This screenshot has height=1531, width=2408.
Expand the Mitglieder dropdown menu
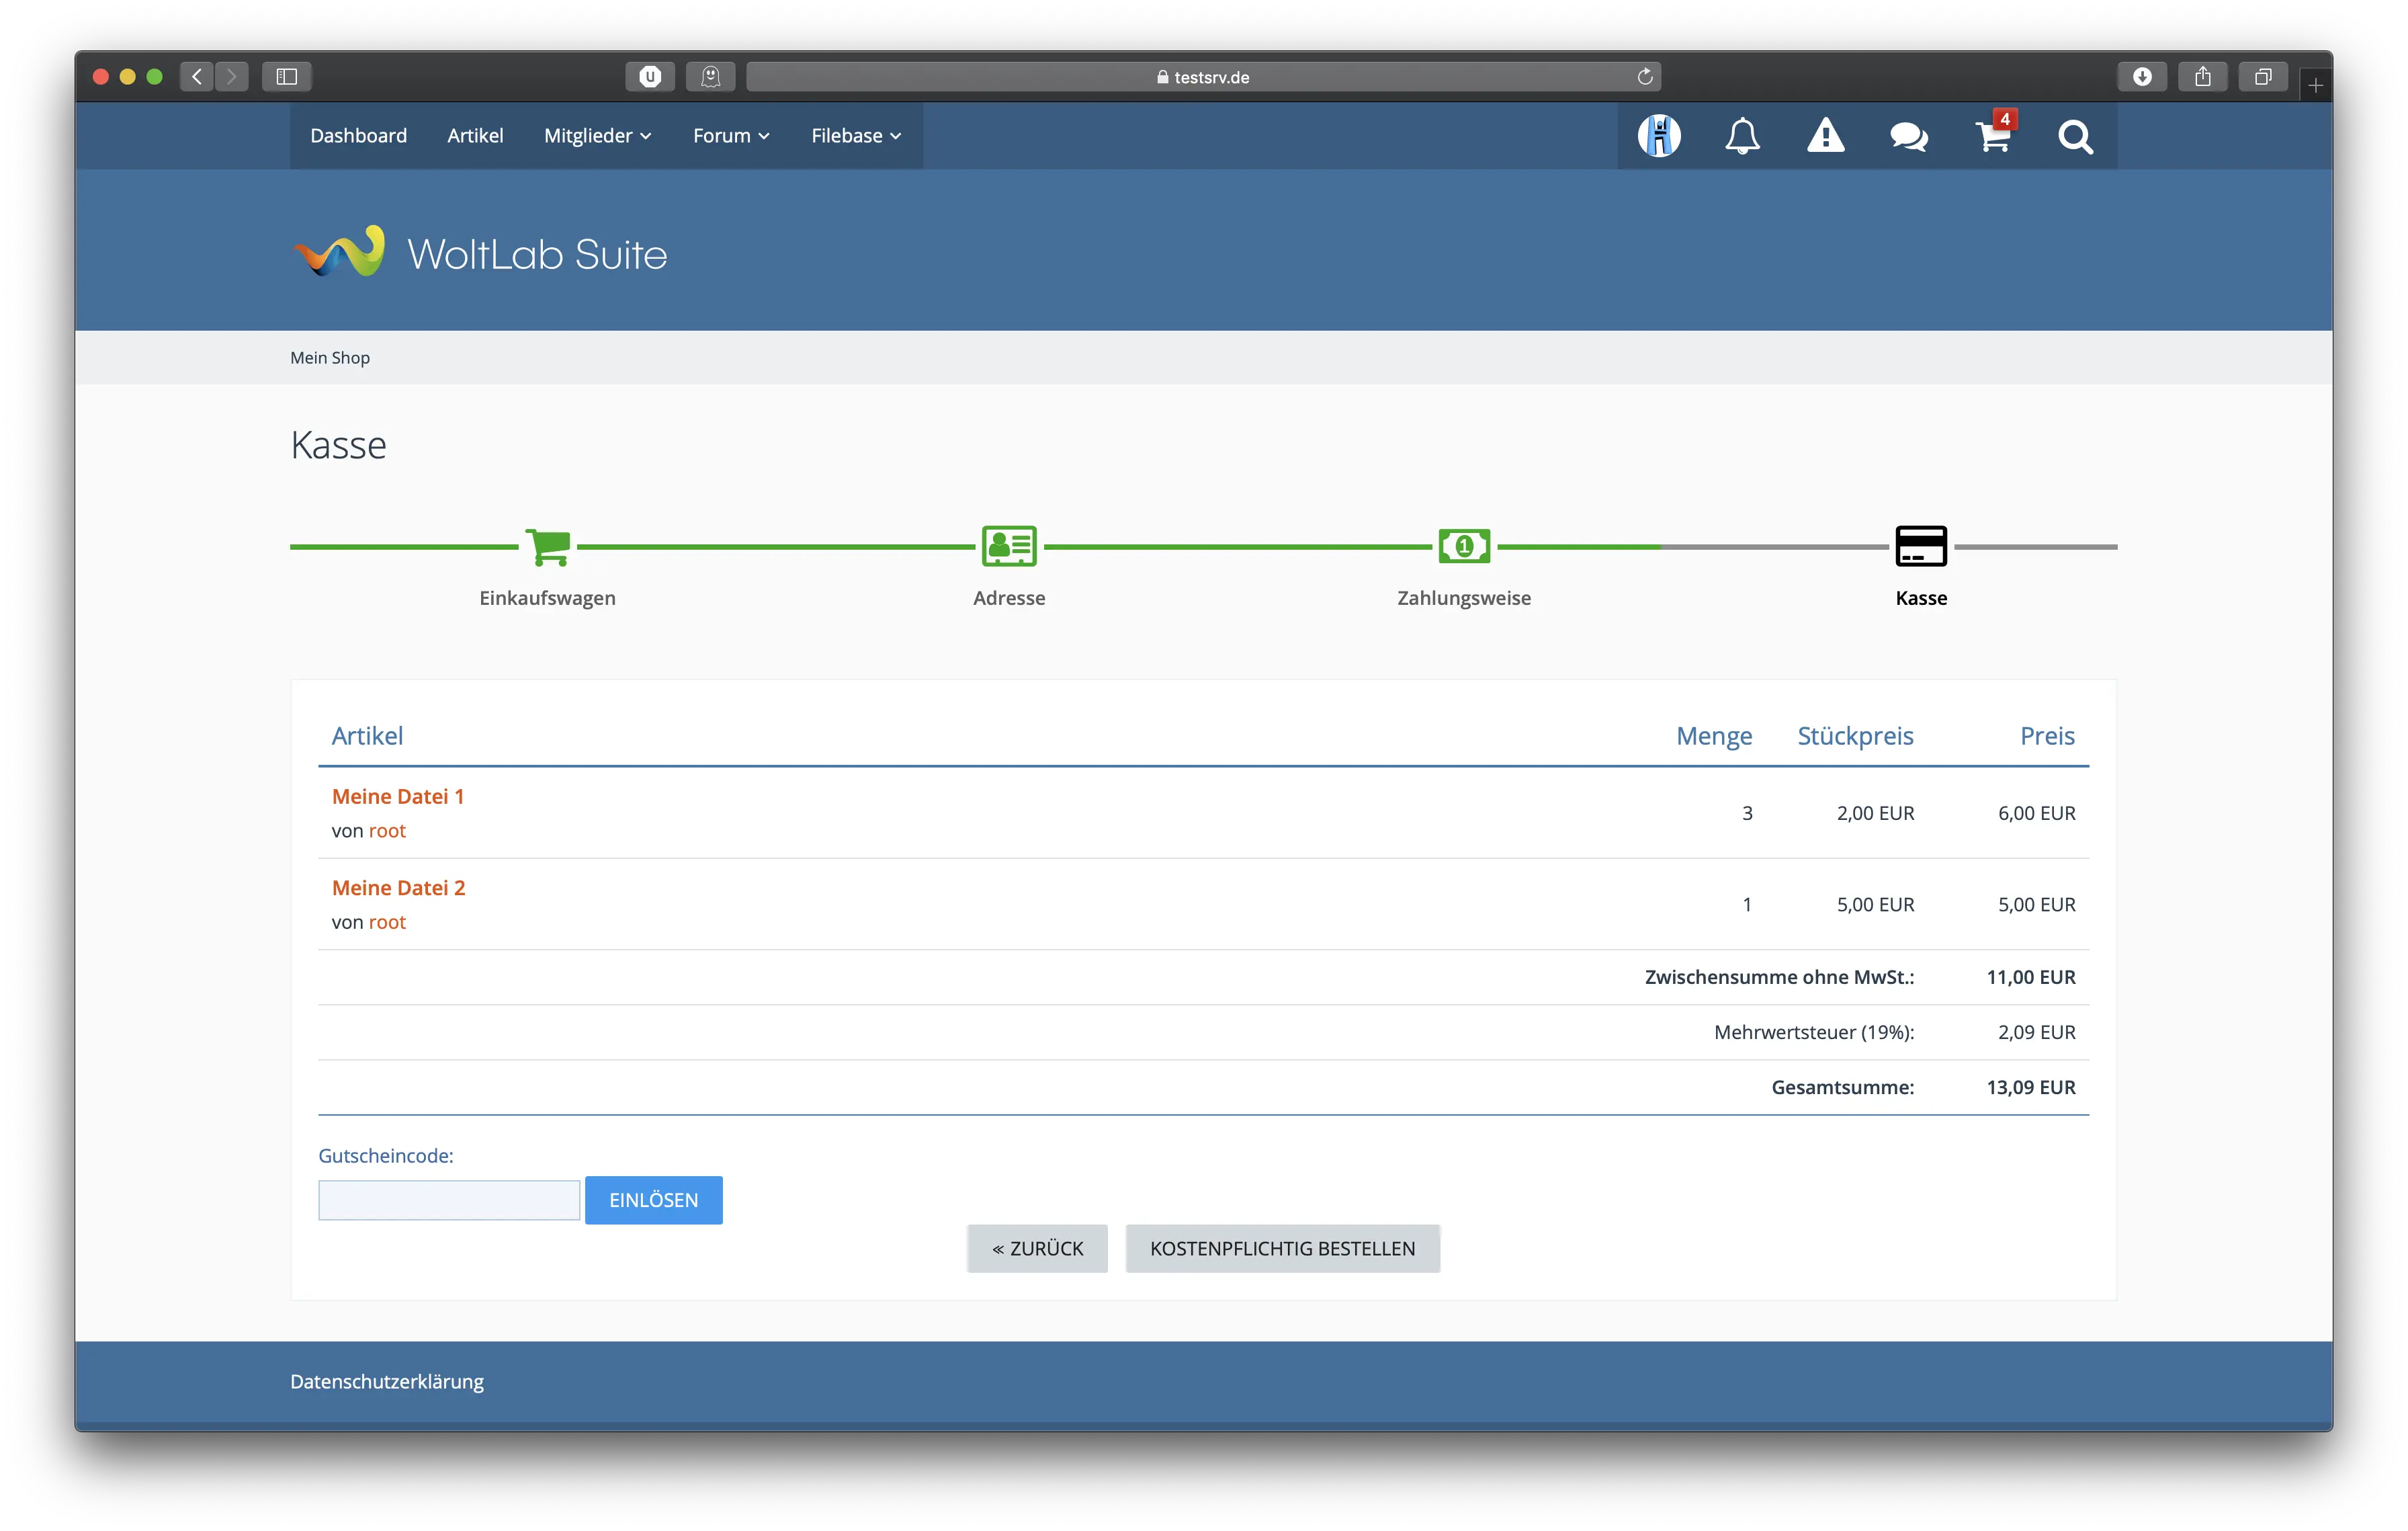coord(597,136)
